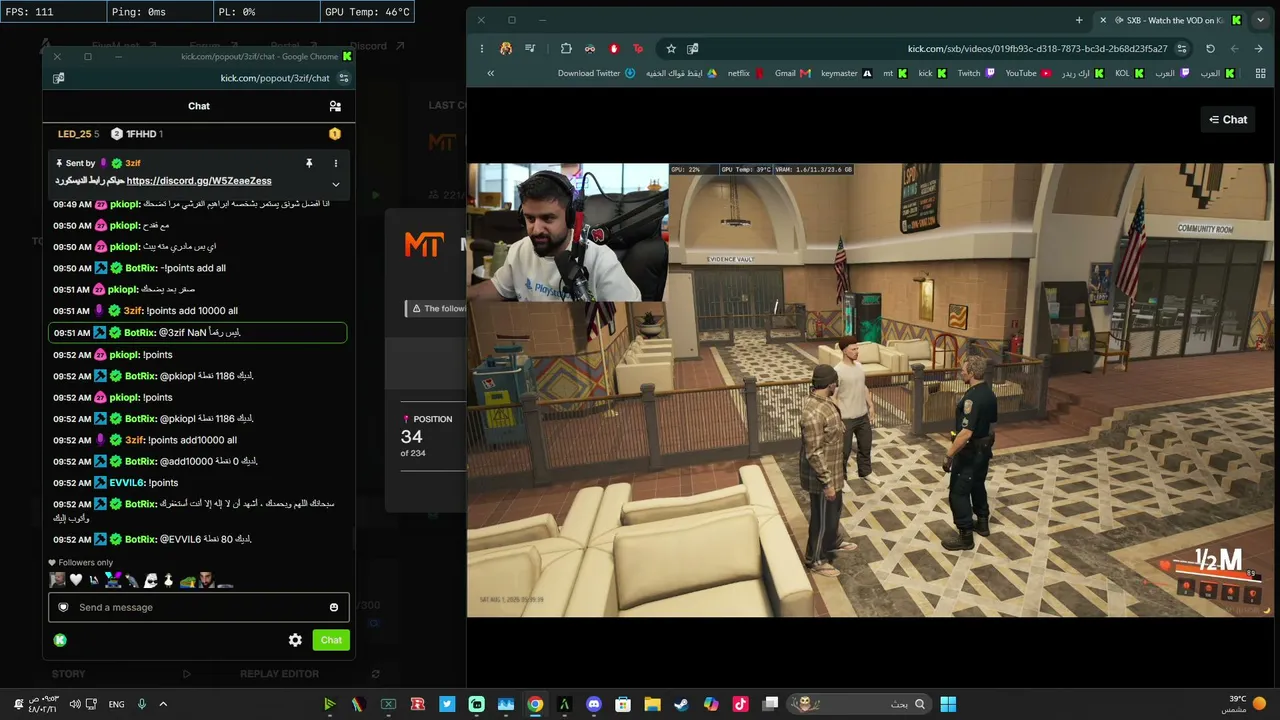Open the Chrome profile avatar
Viewport: 1280px width, 720px height.
506,48
